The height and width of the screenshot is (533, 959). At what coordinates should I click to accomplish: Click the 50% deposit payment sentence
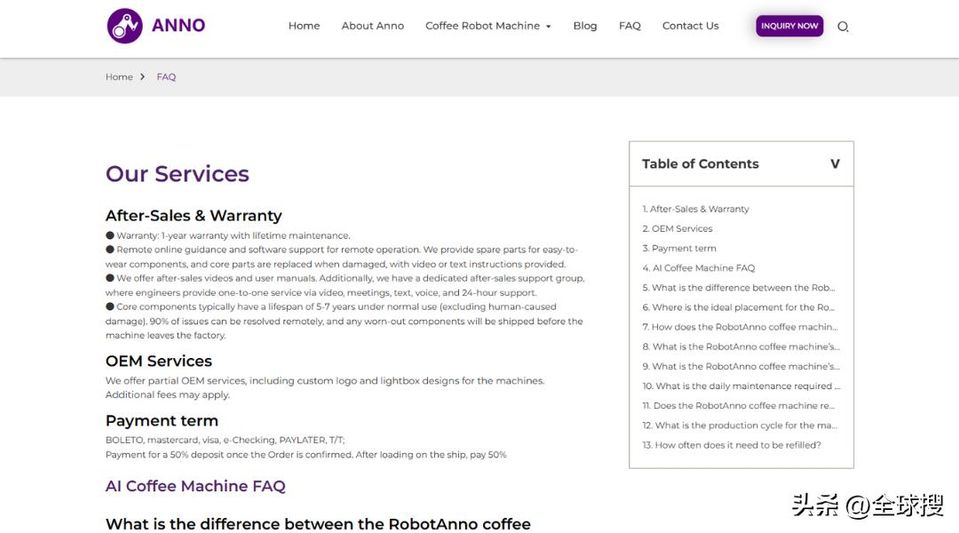(306, 454)
